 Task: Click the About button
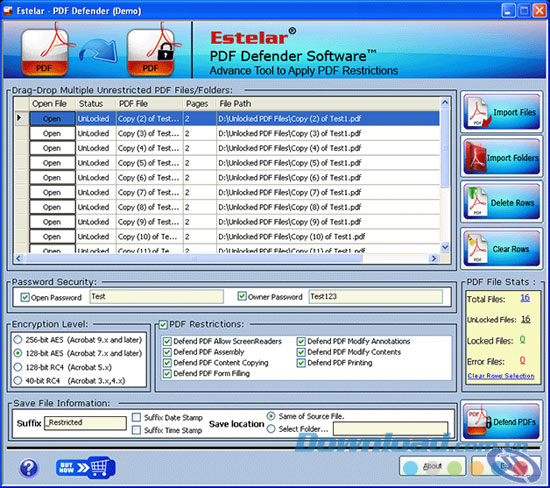(x=432, y=466)
